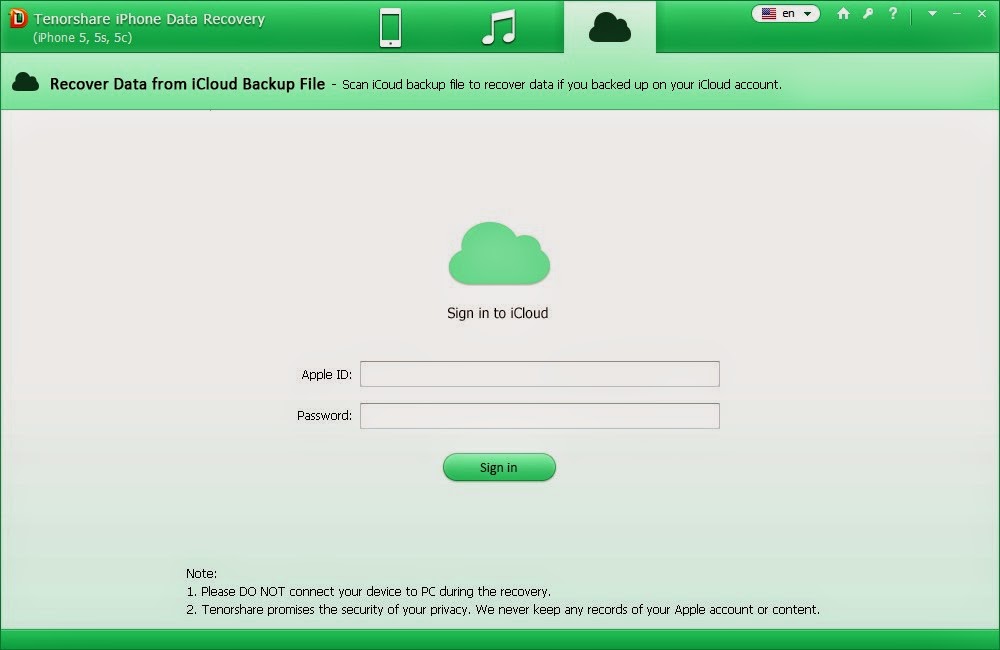Close the Tenorshare window
1000x650 pixels.
coord(982,13)
